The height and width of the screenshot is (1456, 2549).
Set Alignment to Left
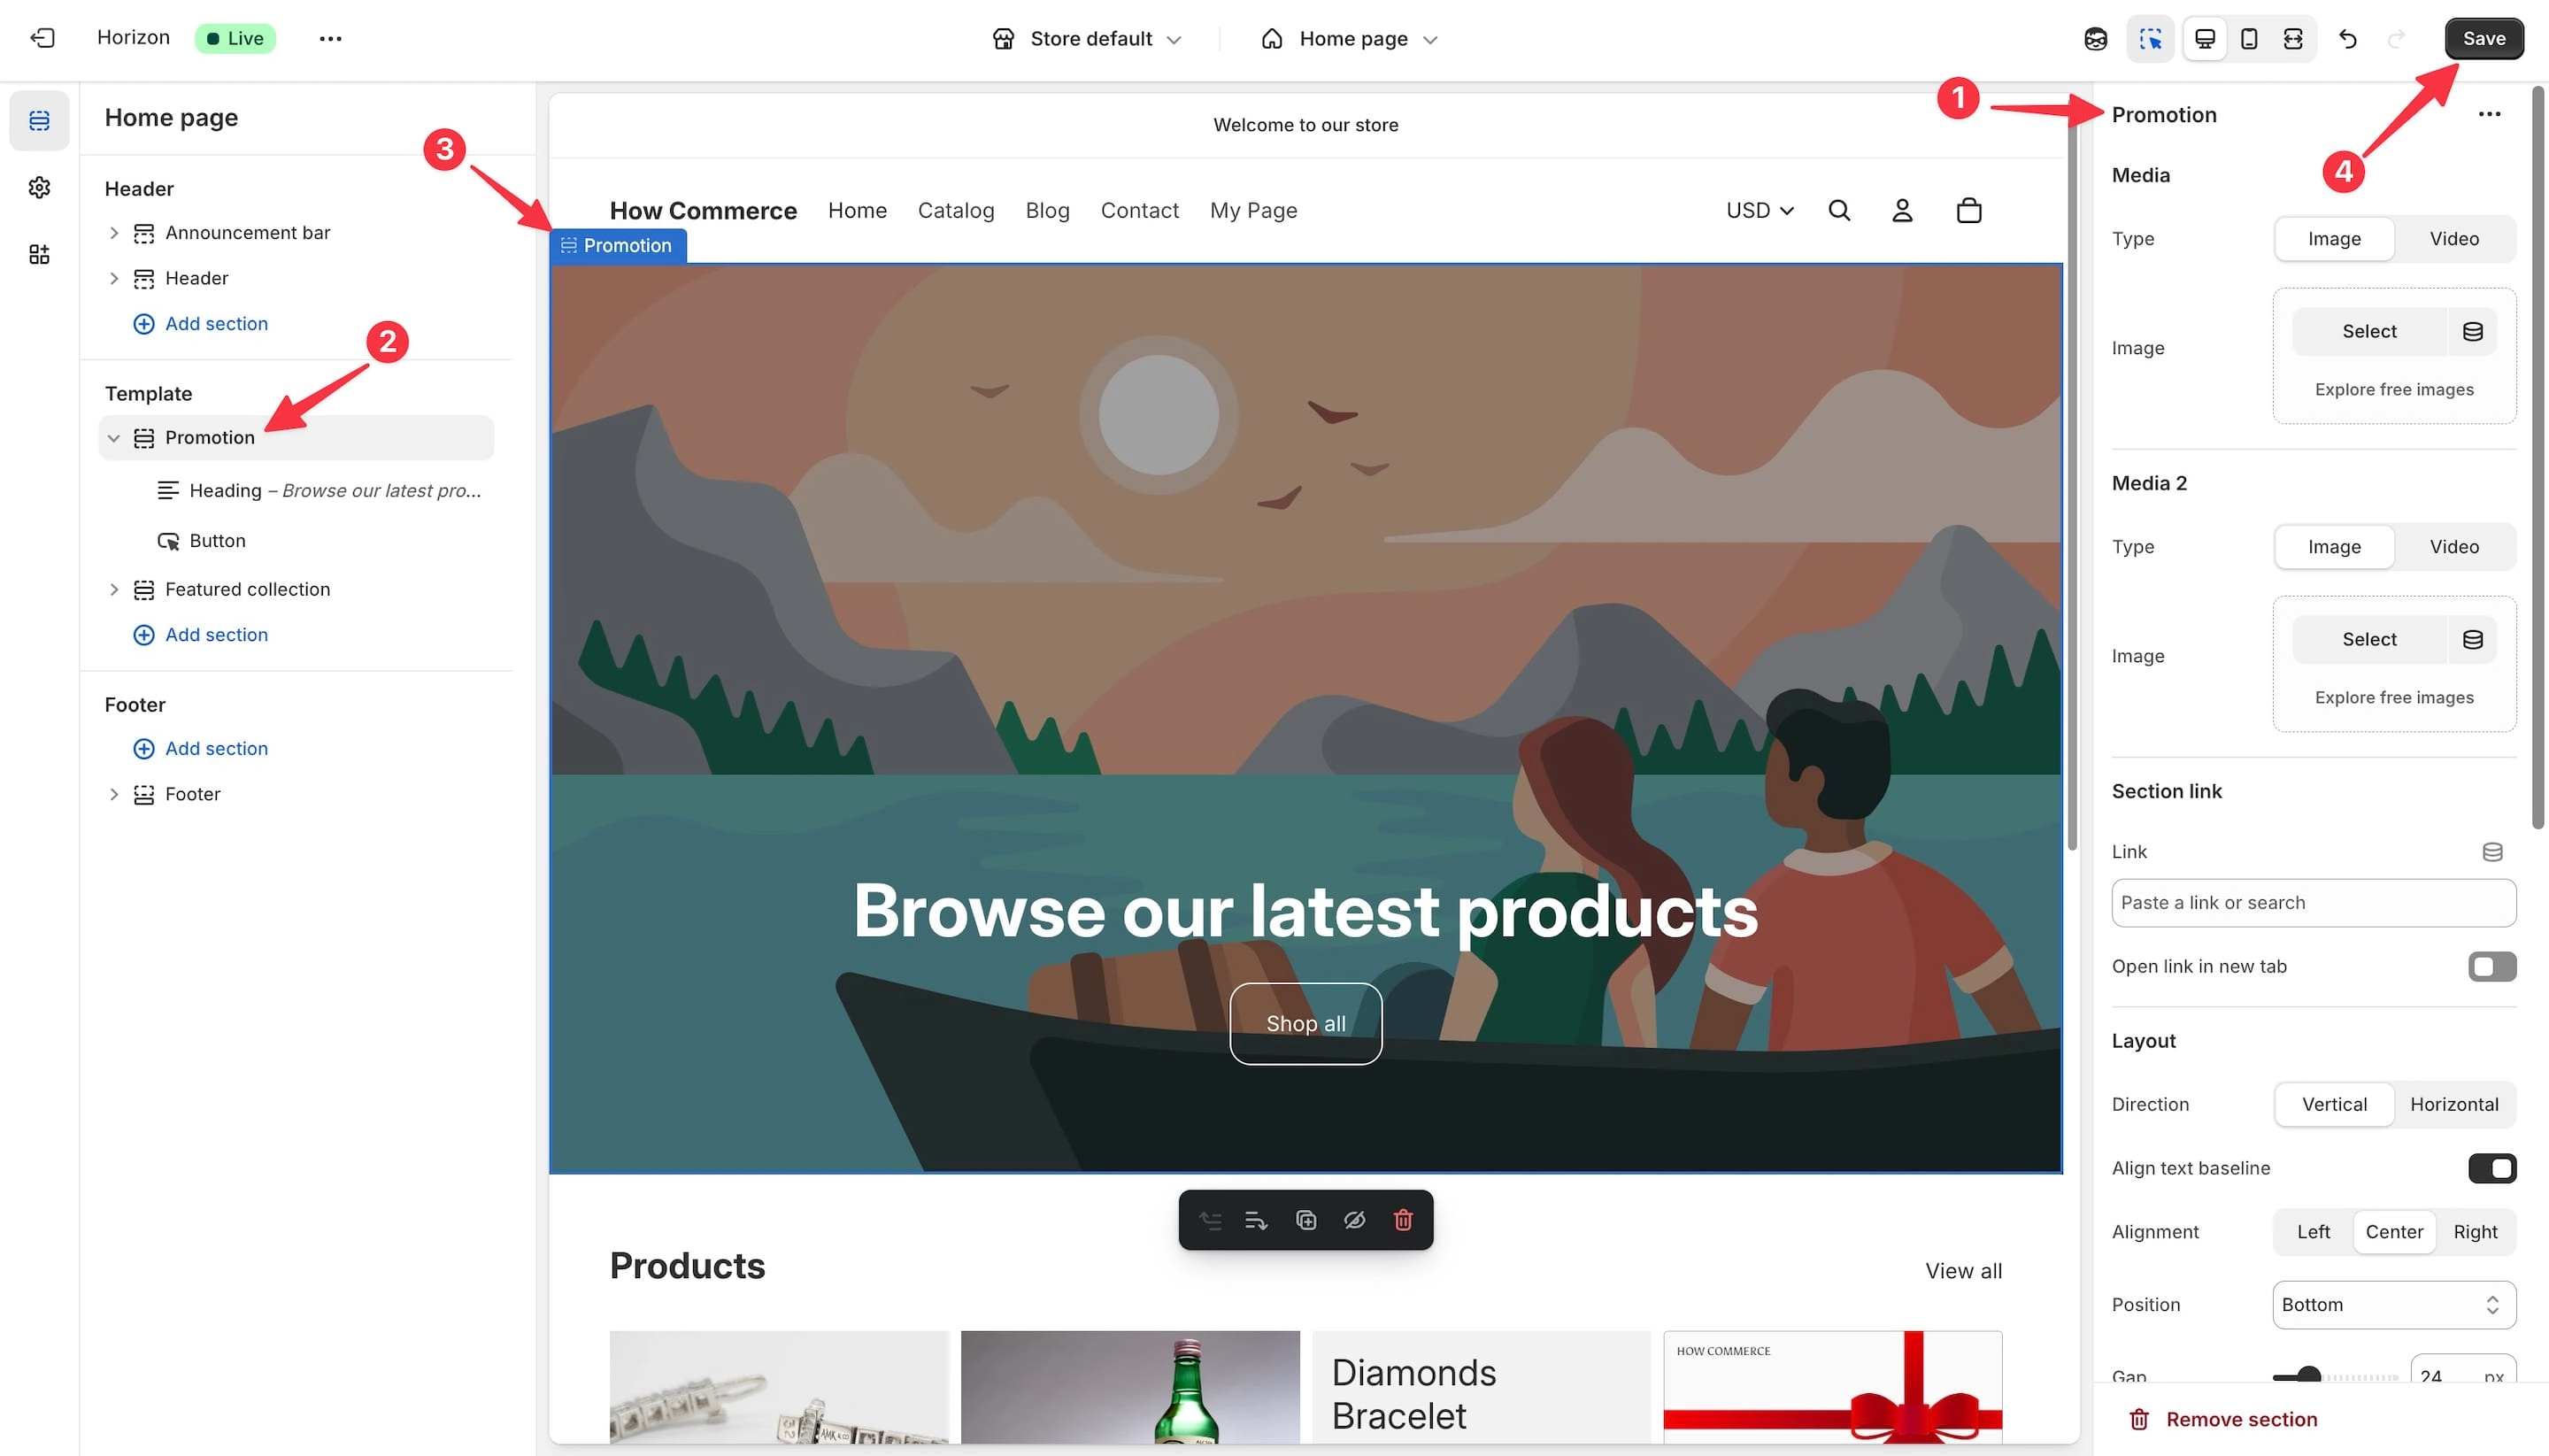pos(2313,1232)
